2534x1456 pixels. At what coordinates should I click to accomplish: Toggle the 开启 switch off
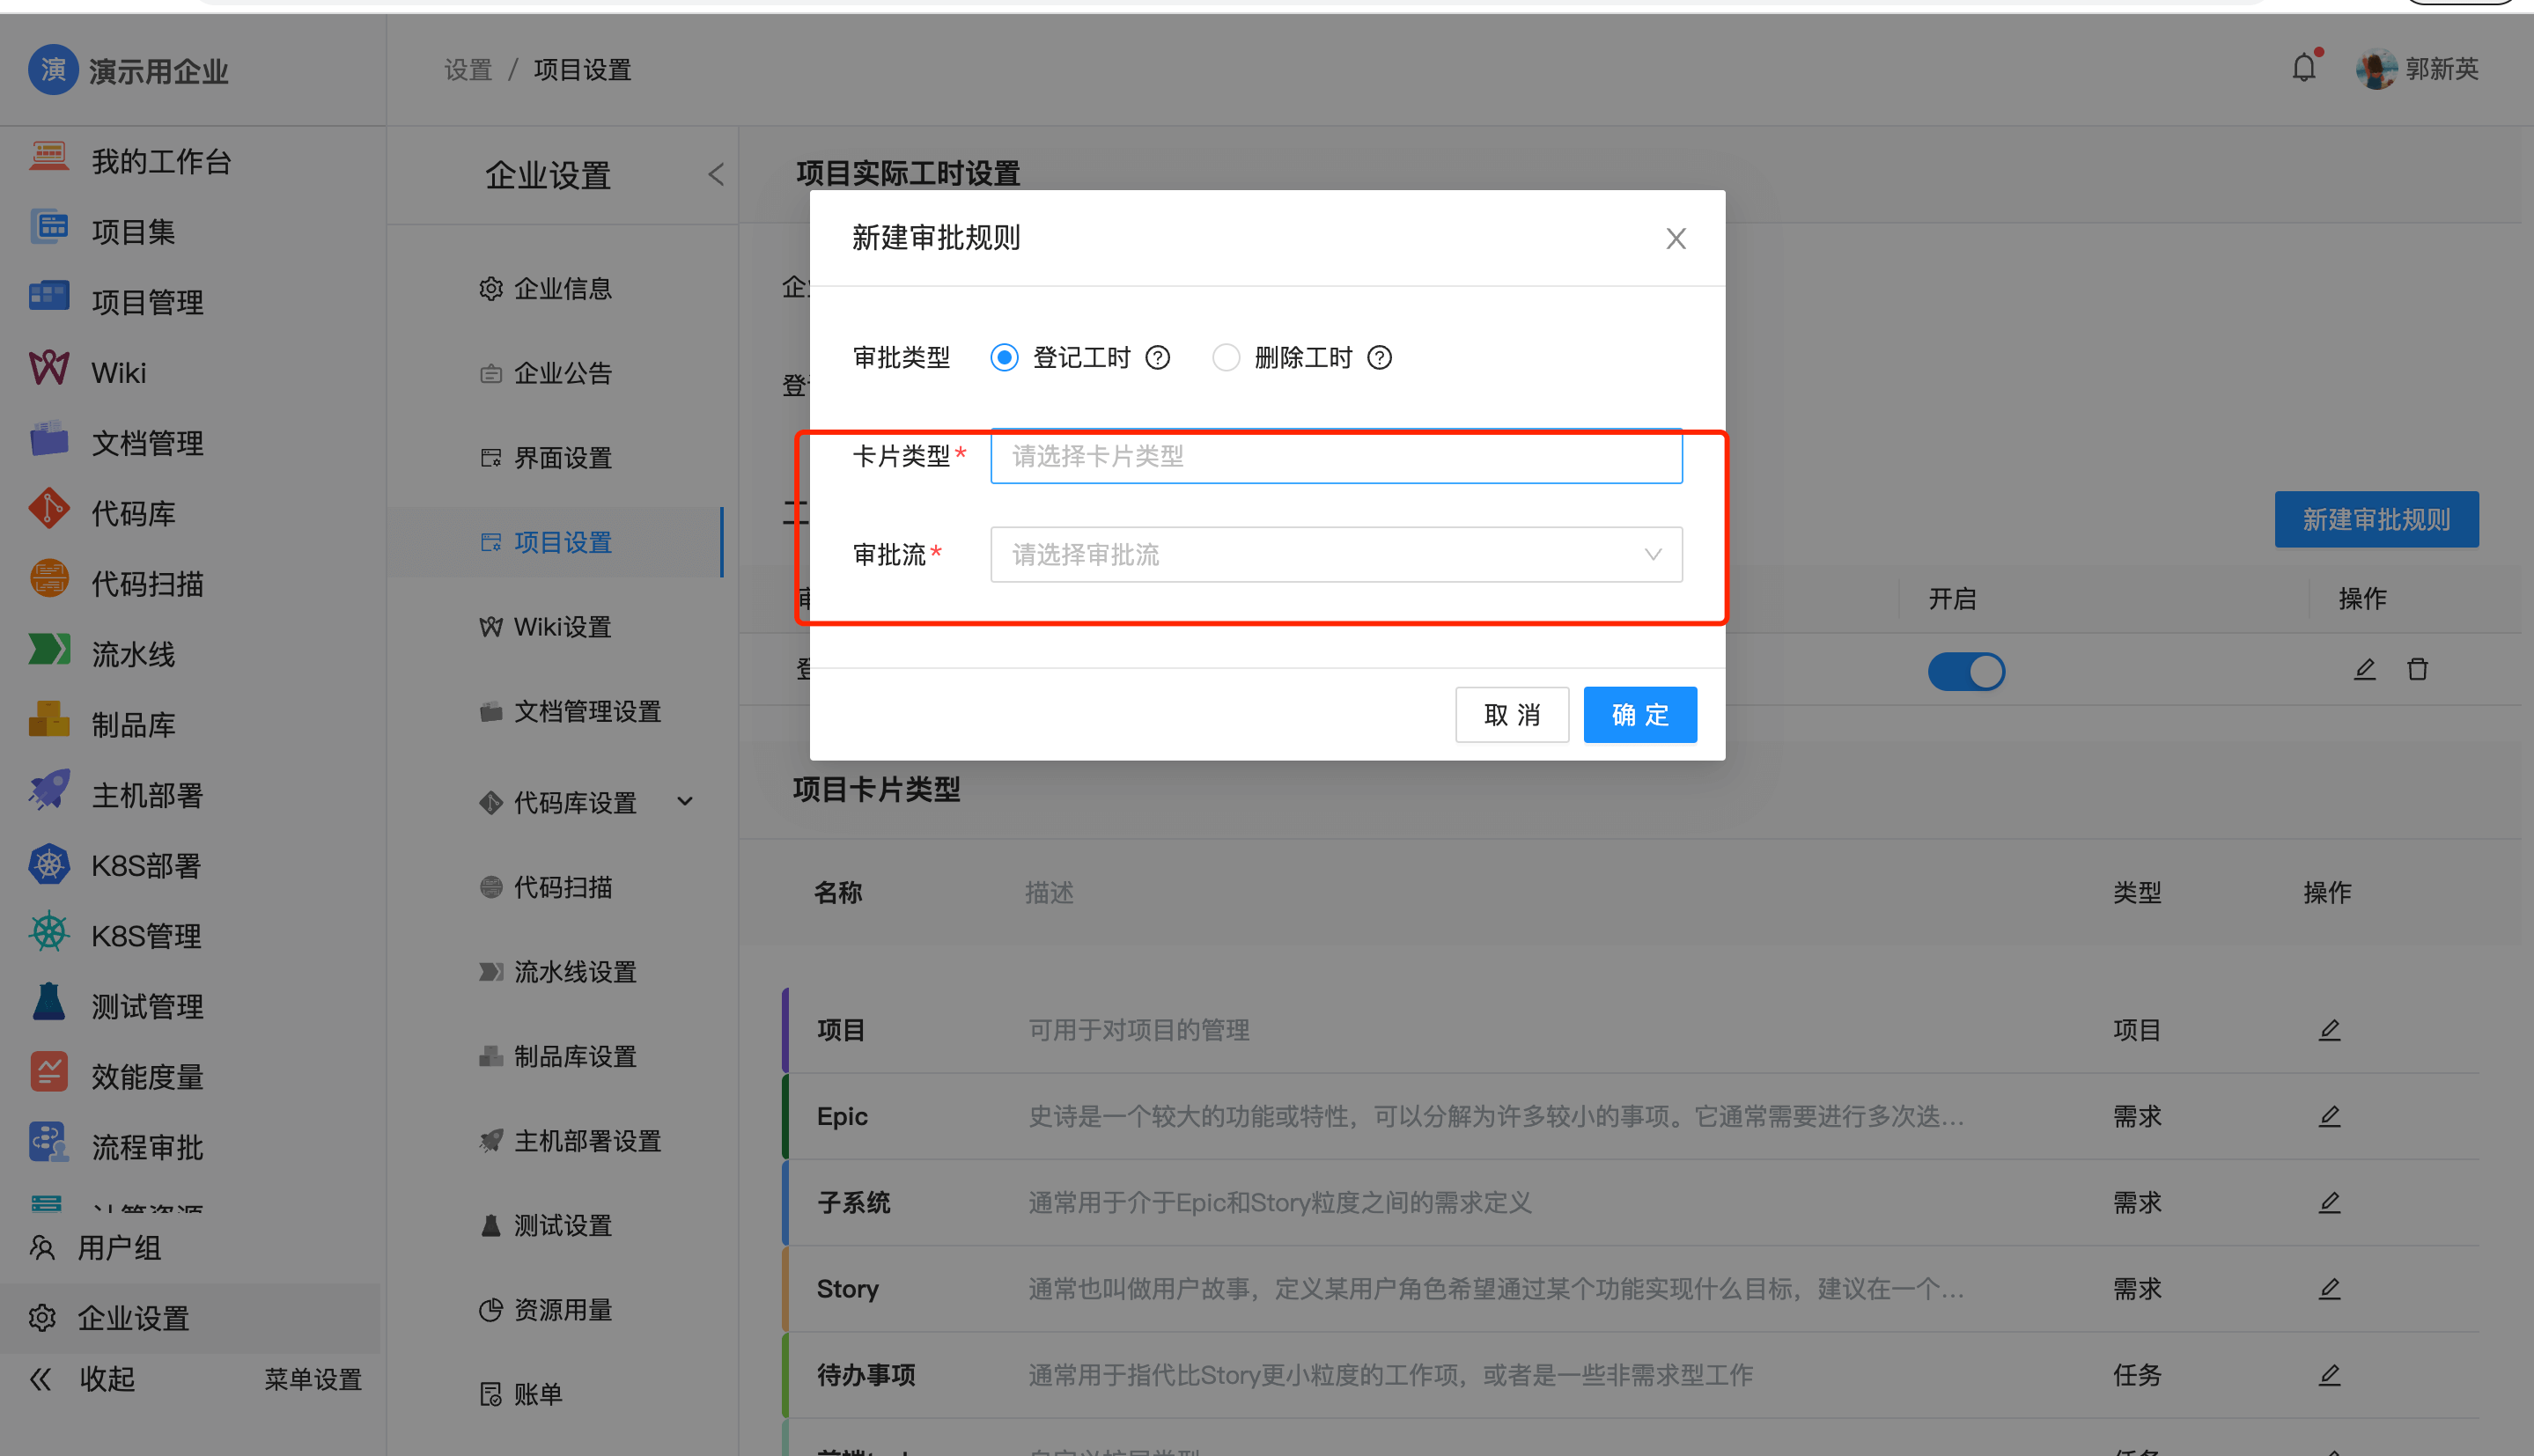tap(1966, 672)
